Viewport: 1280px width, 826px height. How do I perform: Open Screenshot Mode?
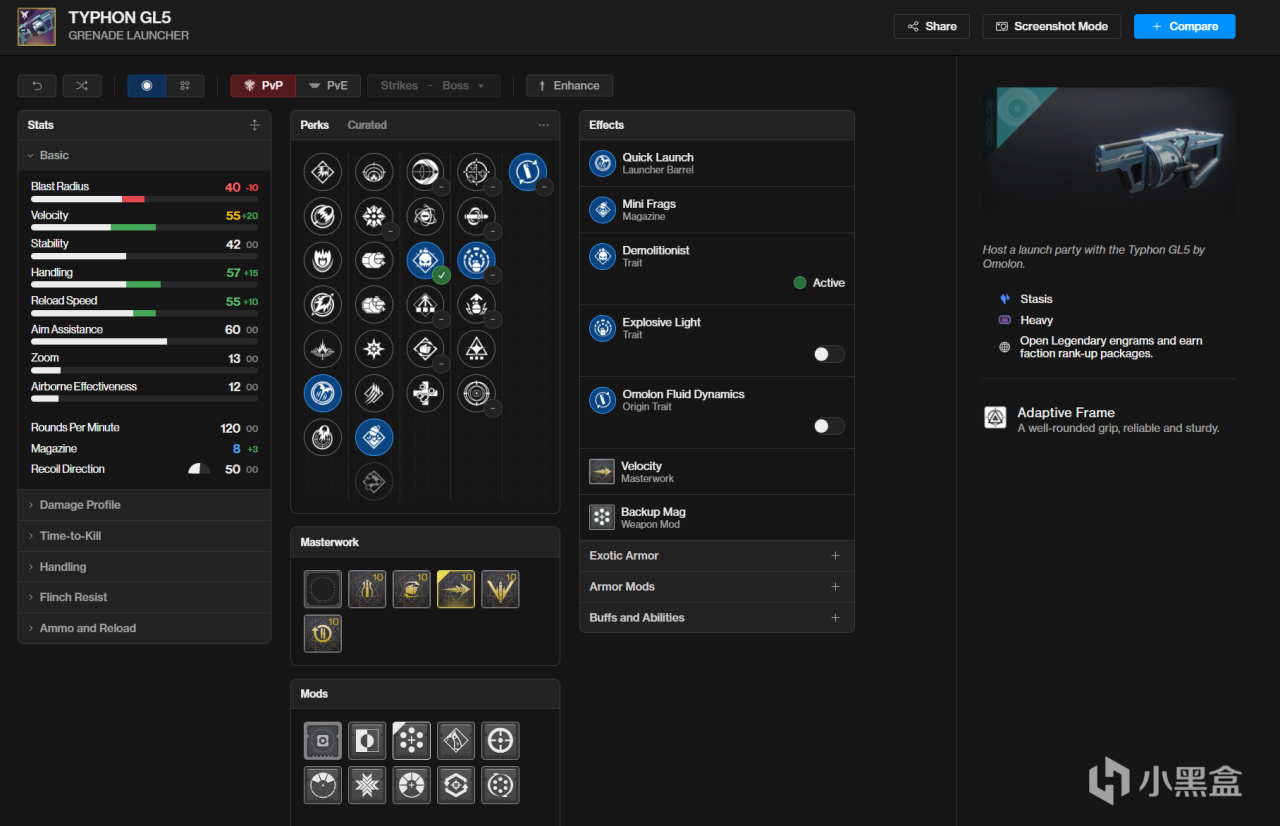(1052, 27)
